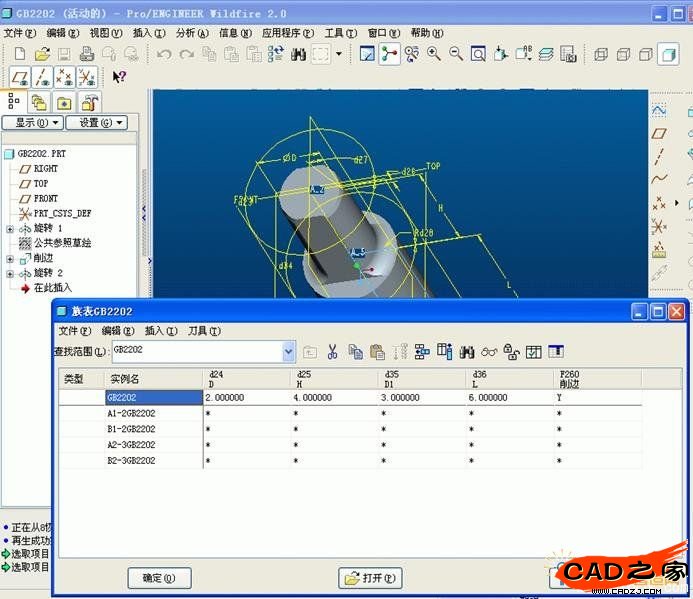This screenshot has width=693, height=599.
Task: Click the find binoculars icon in main toolbar
Action: click(298, 54)
